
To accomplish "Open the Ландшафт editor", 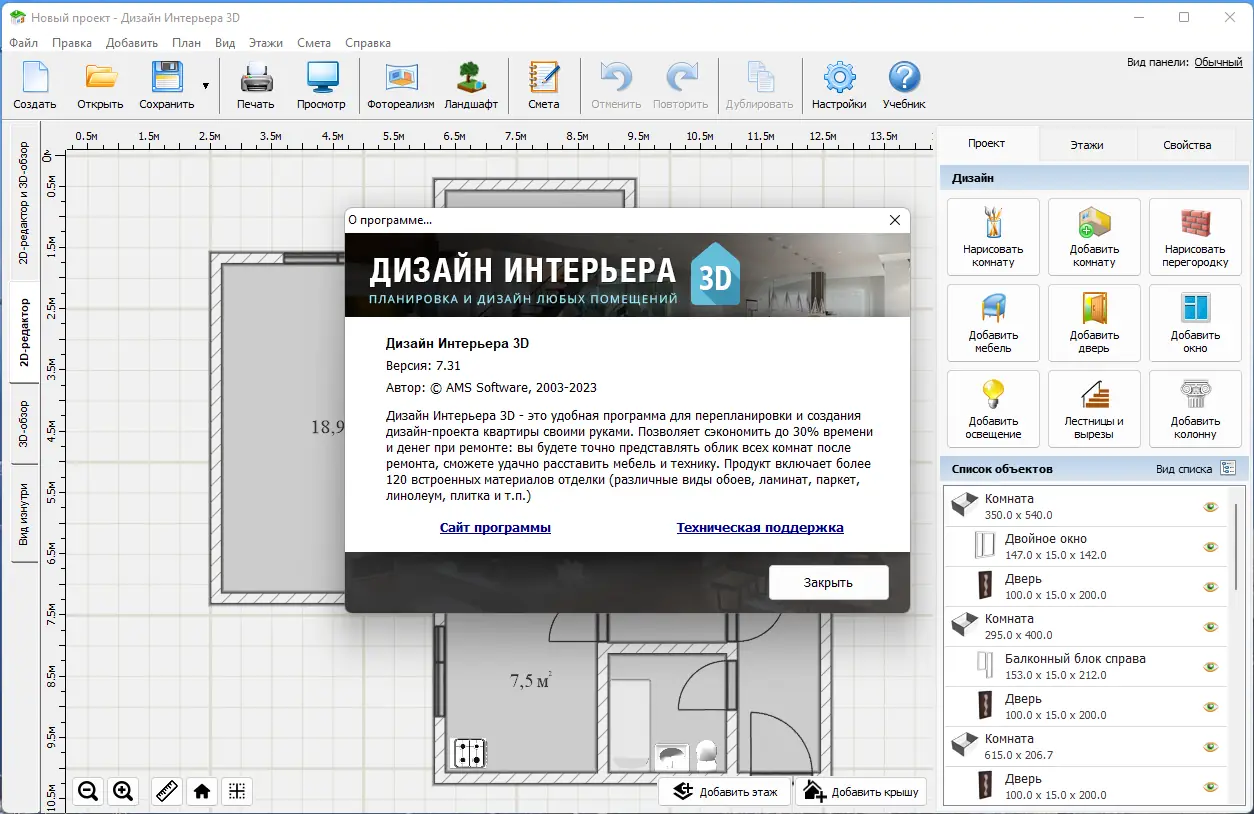I will pyautogui.click(x=471, y=84).
